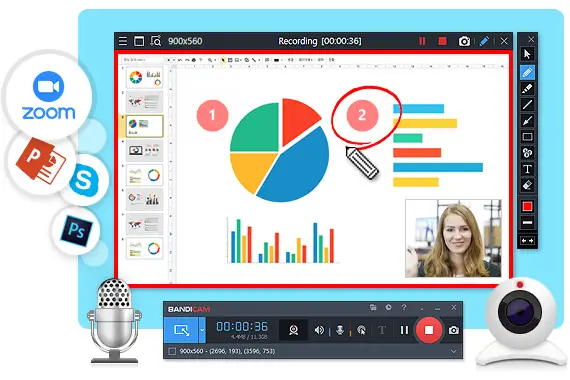The width and height of the screenshot is (570, 380).
Task: Choose the line drawing tool
Action: point(527,105)
